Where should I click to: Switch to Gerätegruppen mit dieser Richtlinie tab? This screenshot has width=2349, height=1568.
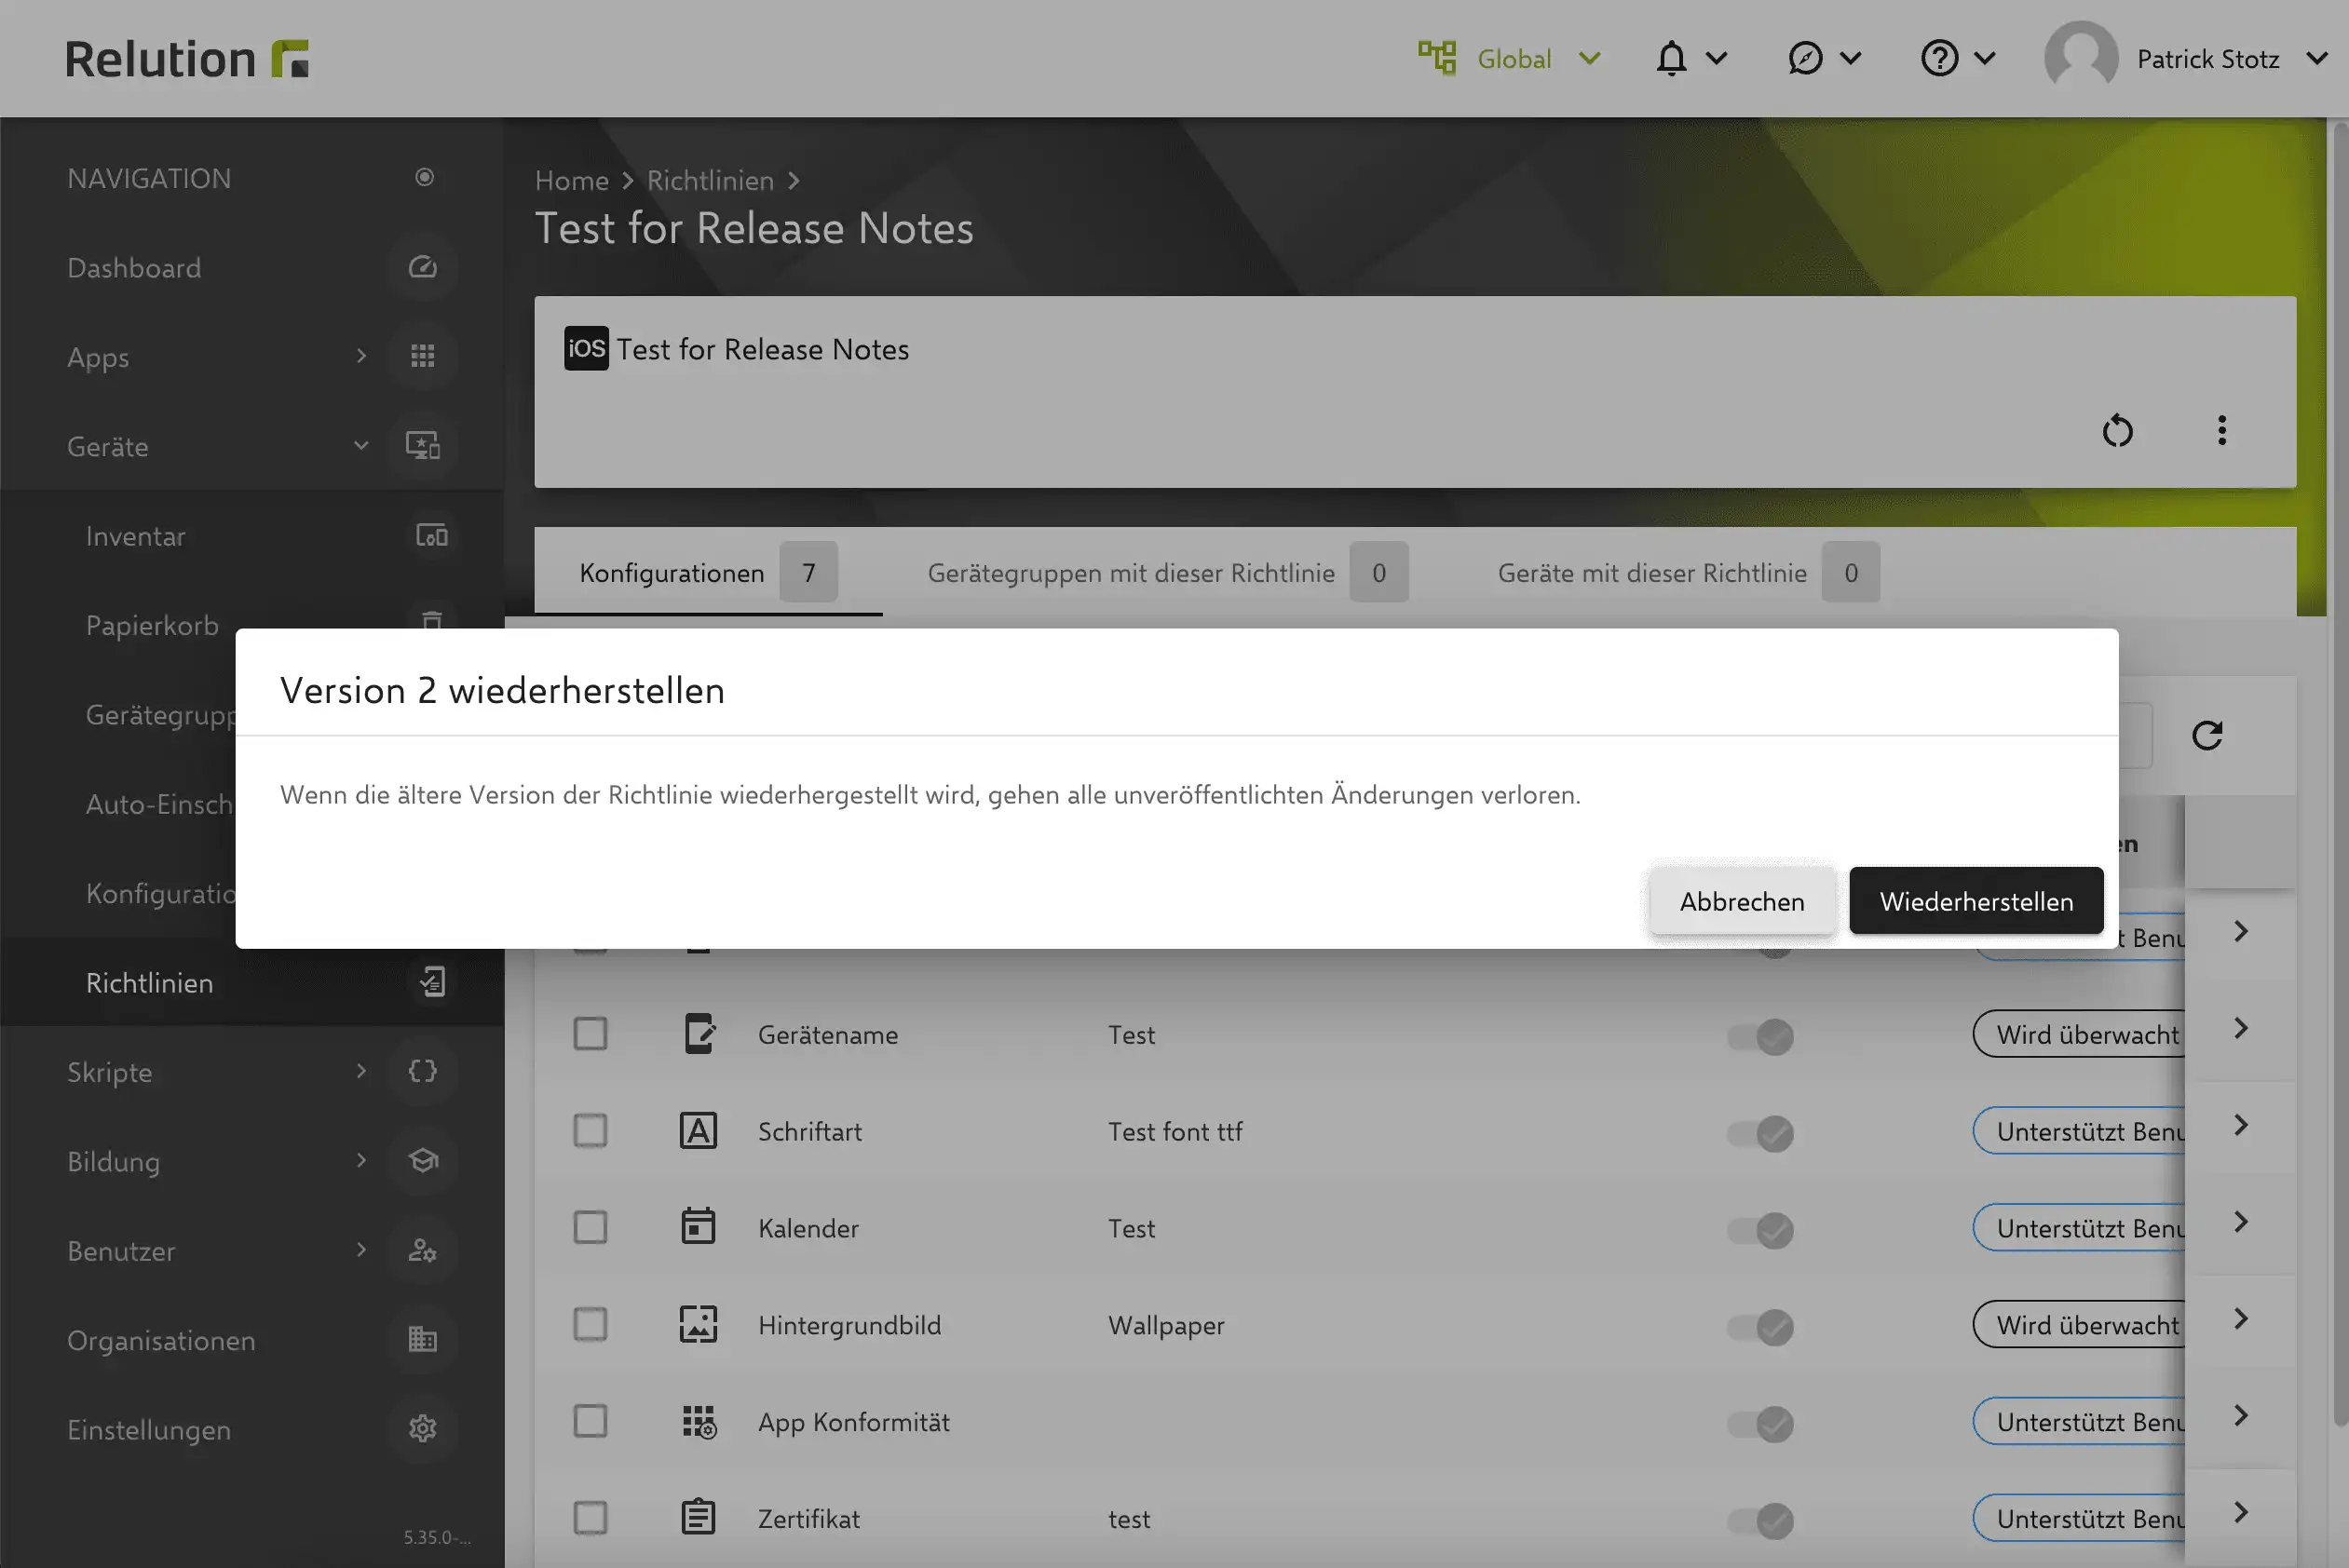1167,572
